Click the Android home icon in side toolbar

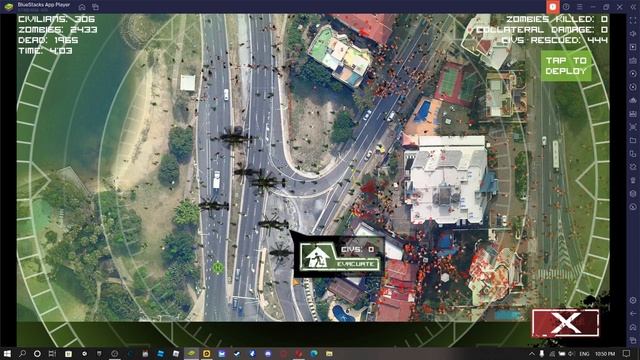633,327
